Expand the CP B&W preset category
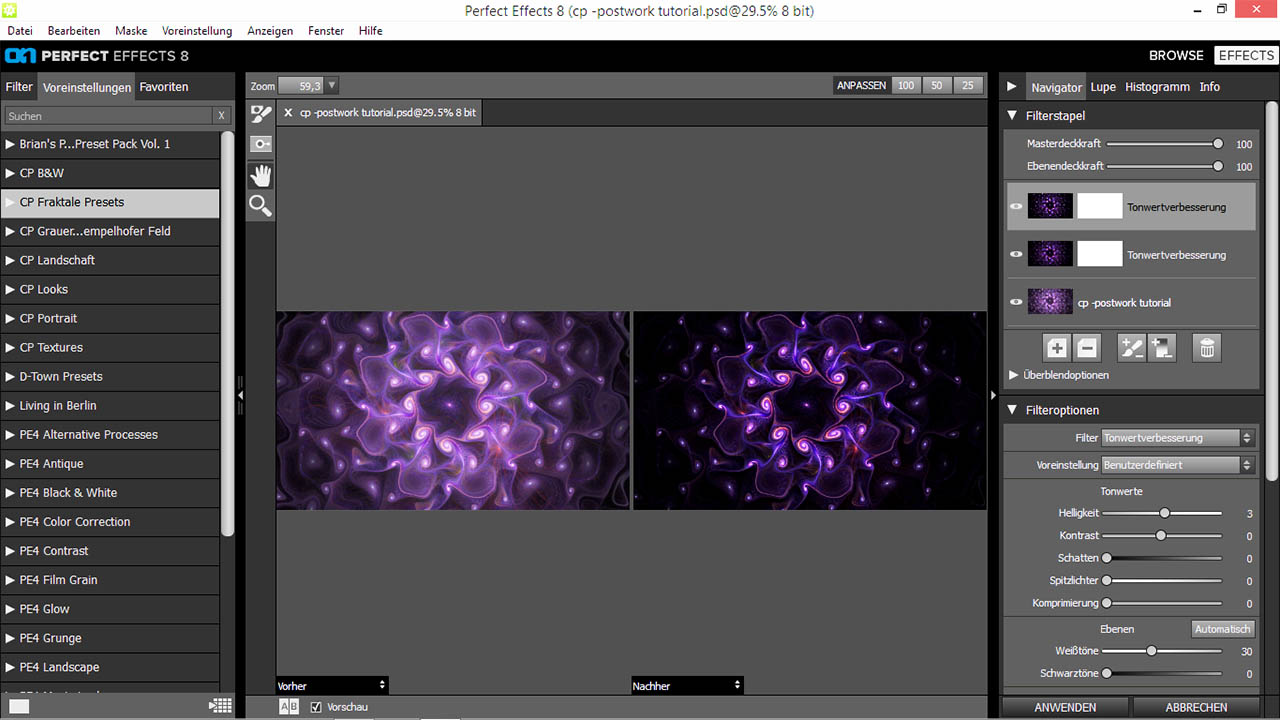The image size is (1280, 720). point(10,173)
